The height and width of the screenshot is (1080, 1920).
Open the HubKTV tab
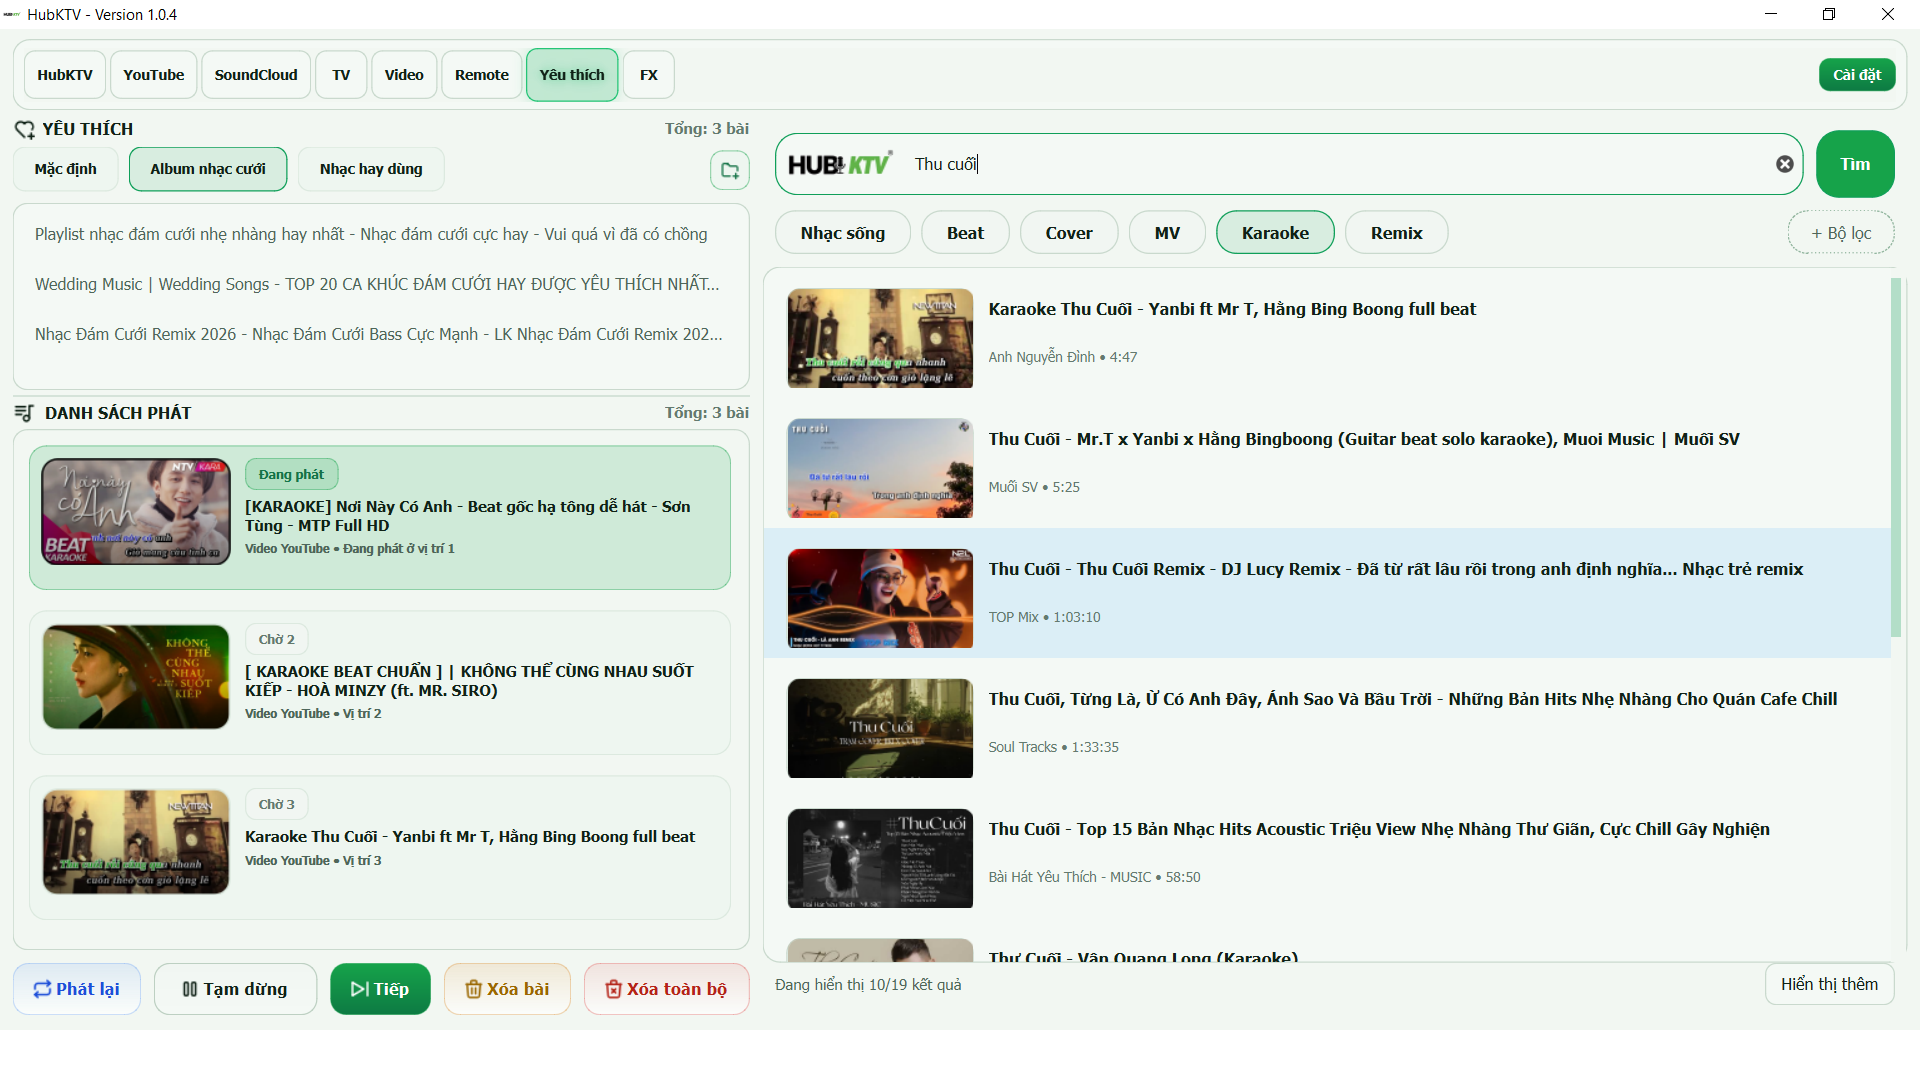pos(65,75)
